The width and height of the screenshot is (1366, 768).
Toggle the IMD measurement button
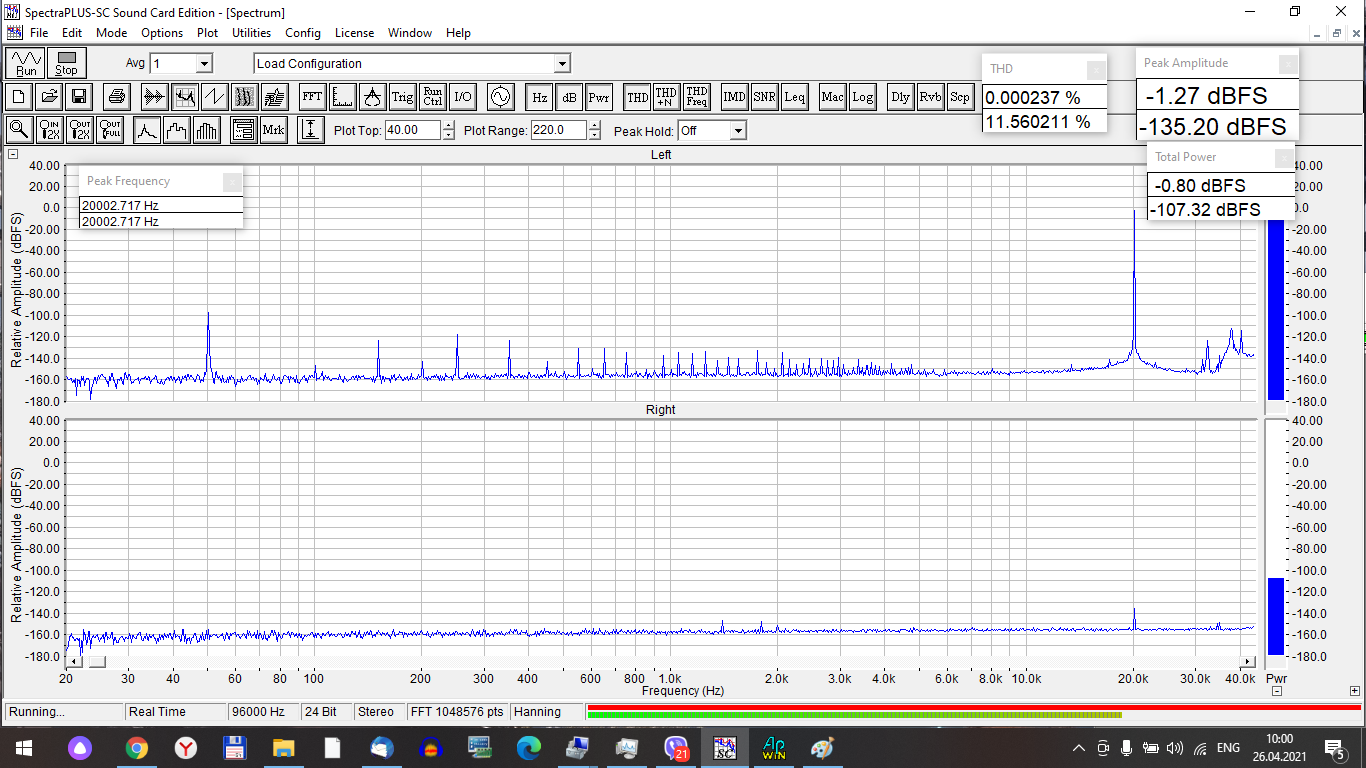734,97
